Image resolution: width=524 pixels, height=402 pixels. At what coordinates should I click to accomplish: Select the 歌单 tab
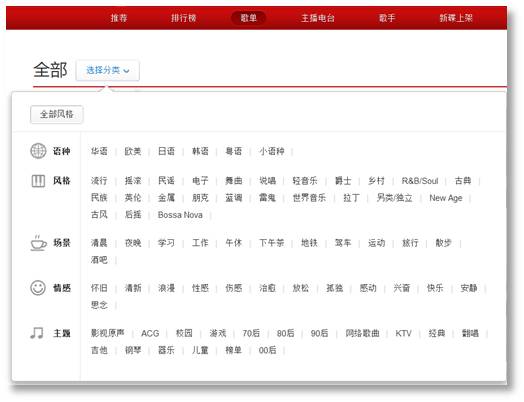(x=249, y=18)
